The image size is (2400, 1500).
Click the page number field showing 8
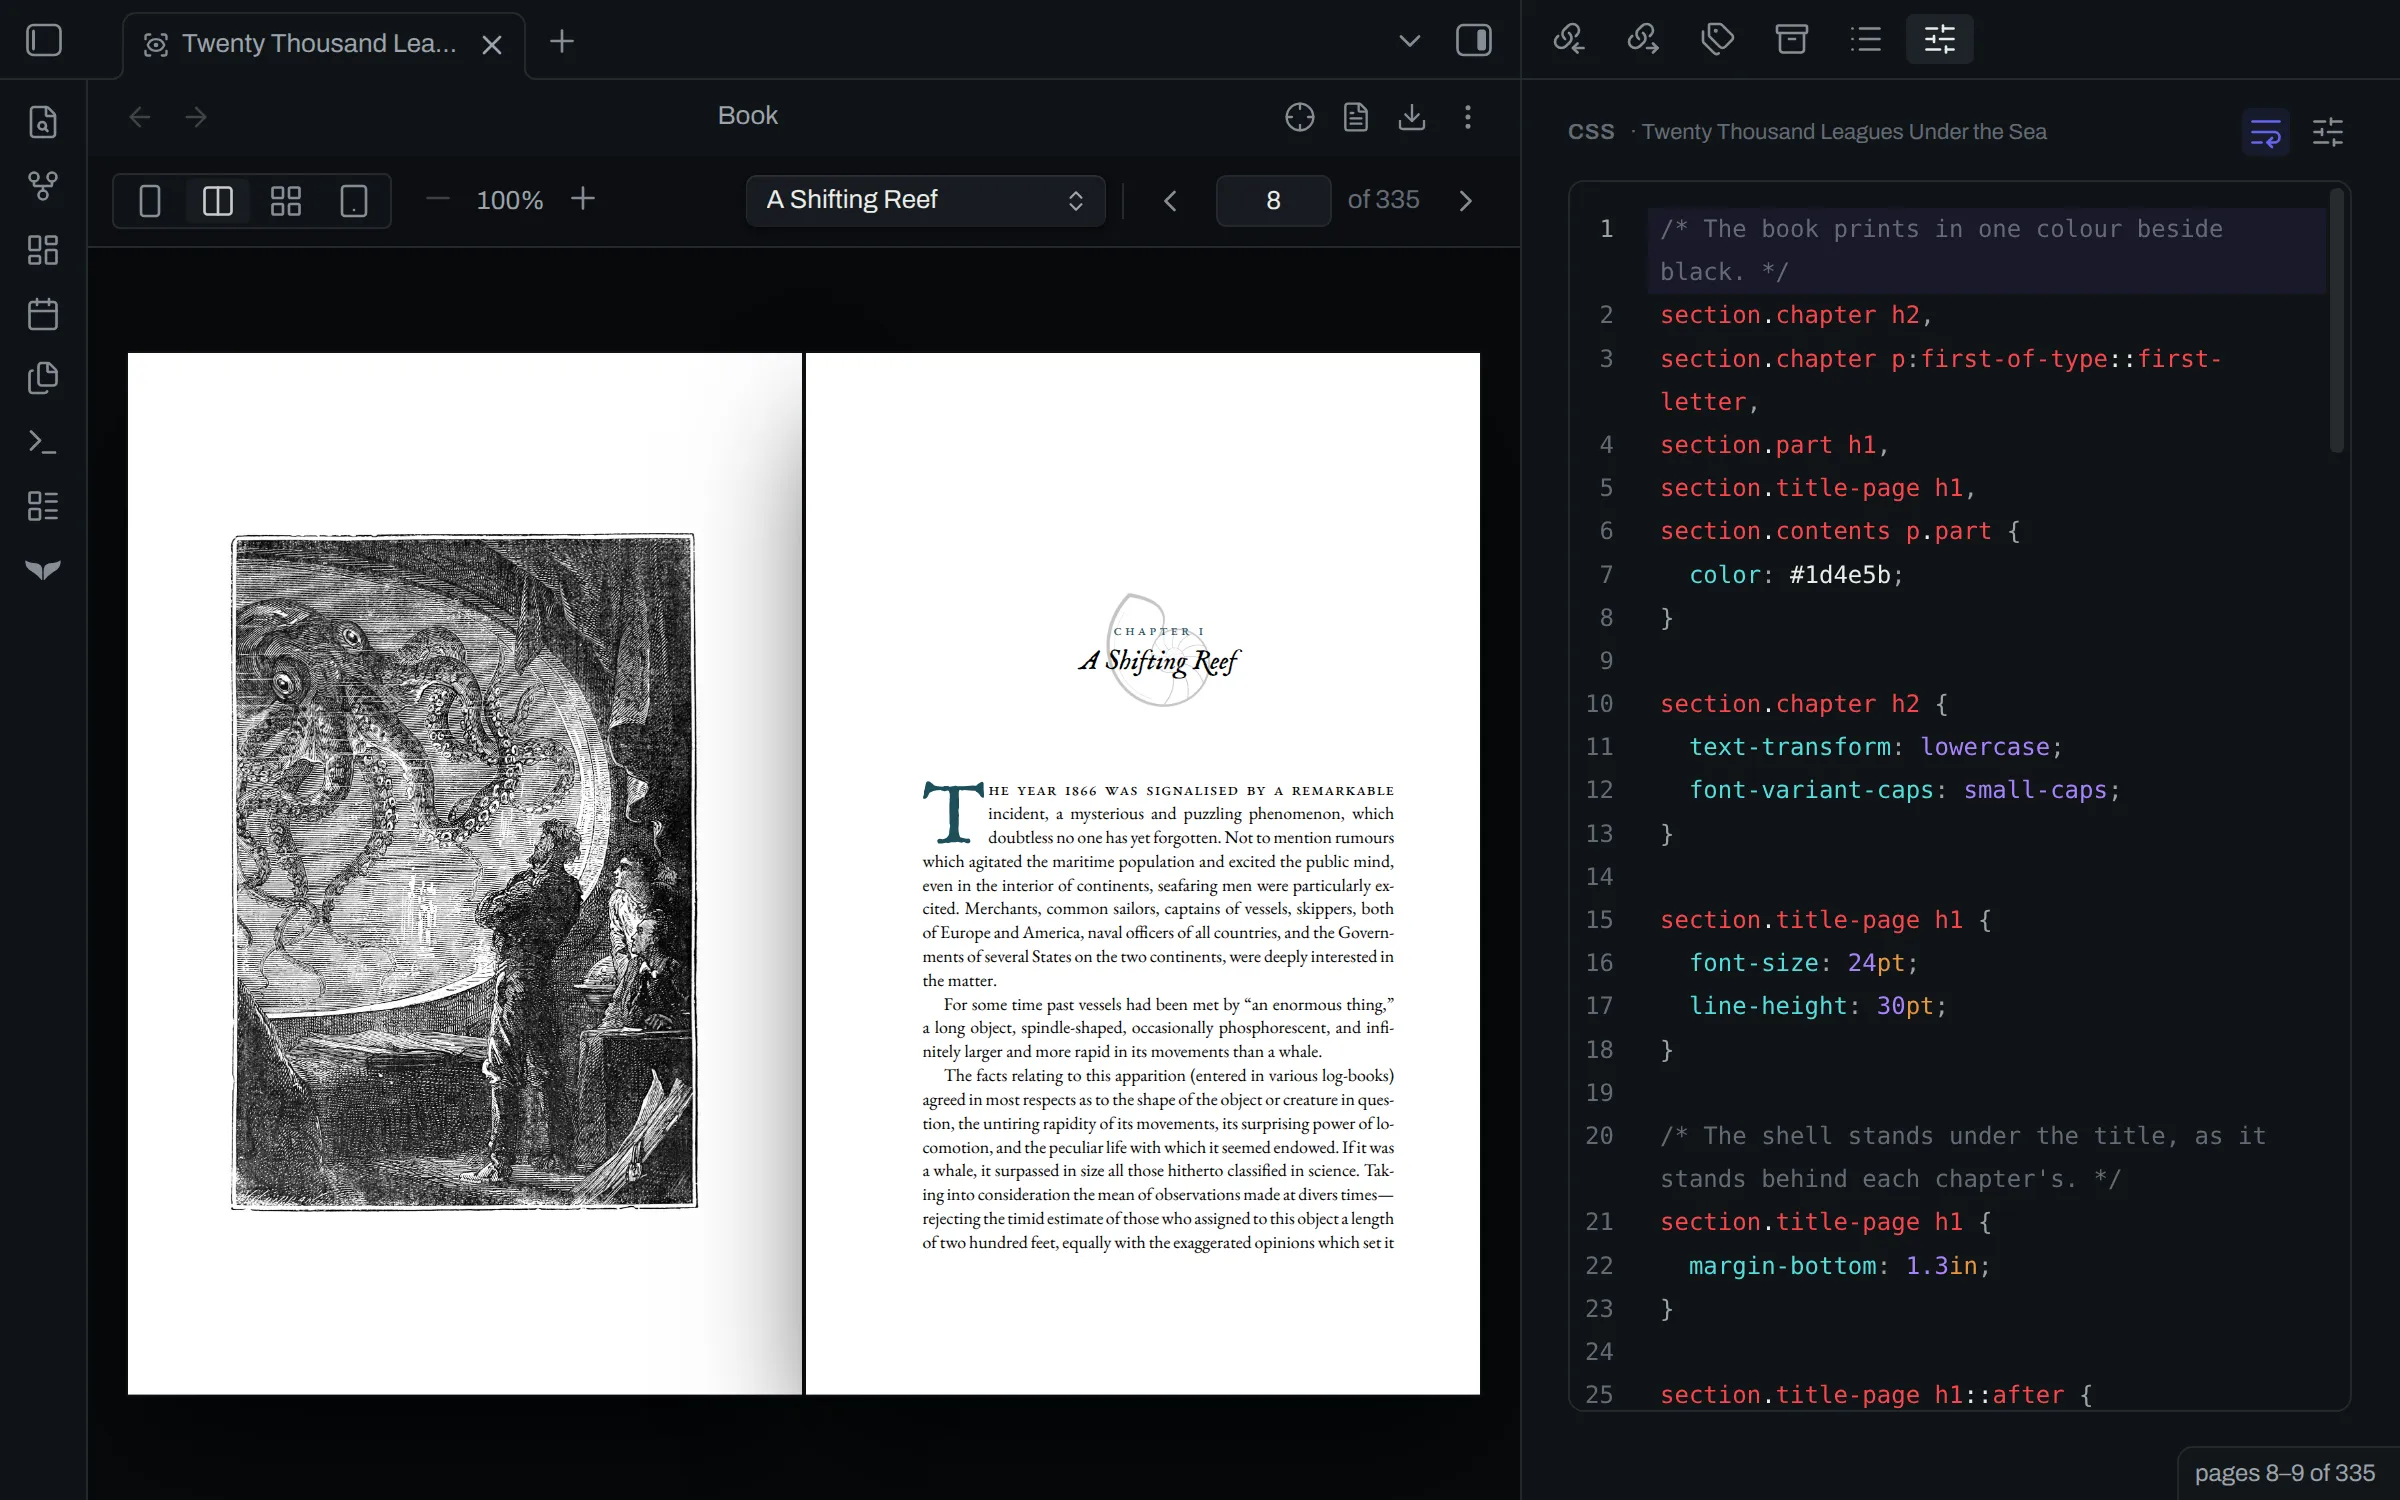[1273, 200]
